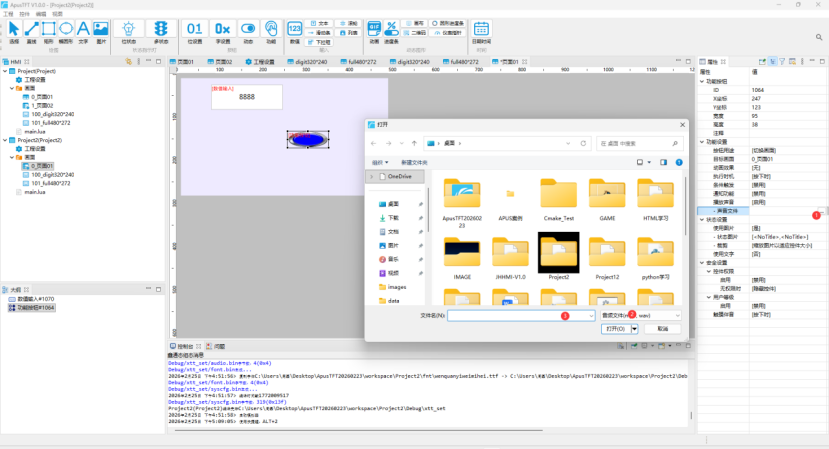The width and height of the screenshot is (829, 449).
Task: Click the 取消 cancel button
Action: 661,328
